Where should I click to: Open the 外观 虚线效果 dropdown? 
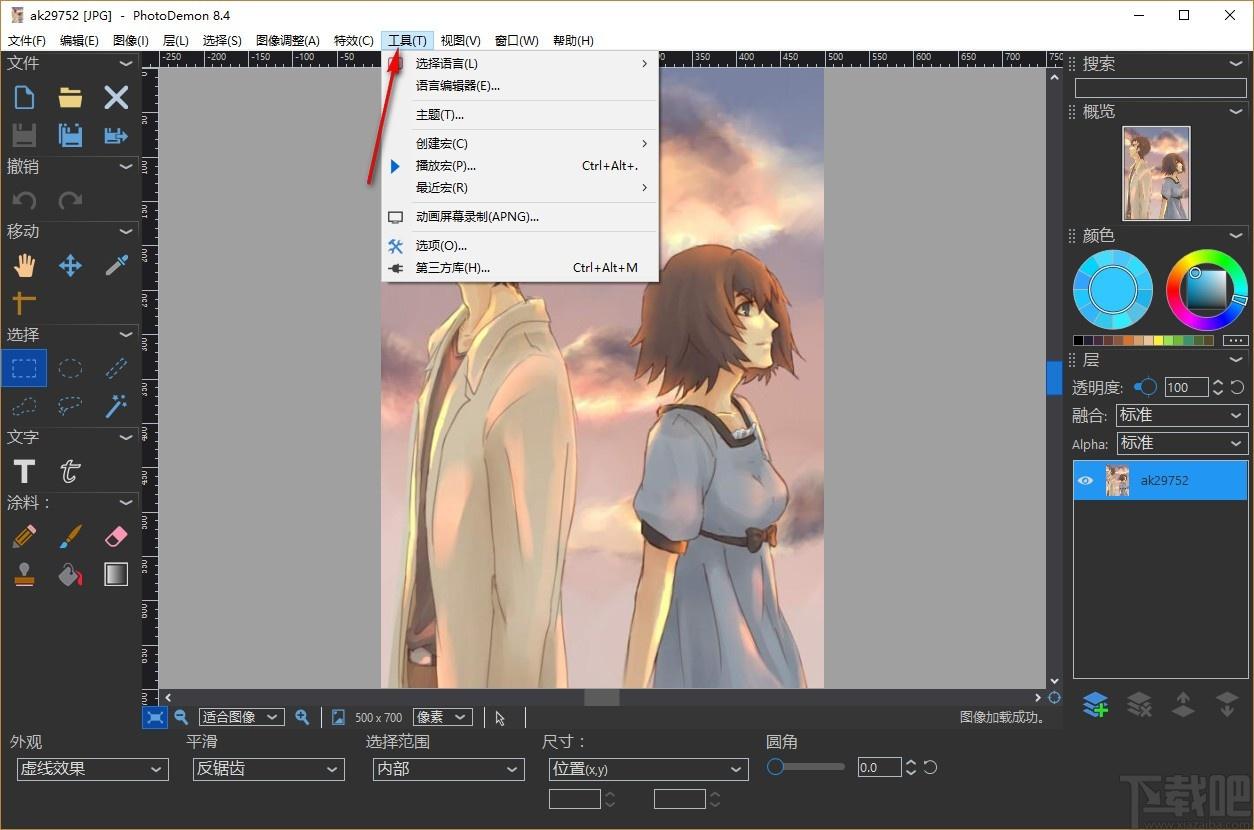point(92,769)
